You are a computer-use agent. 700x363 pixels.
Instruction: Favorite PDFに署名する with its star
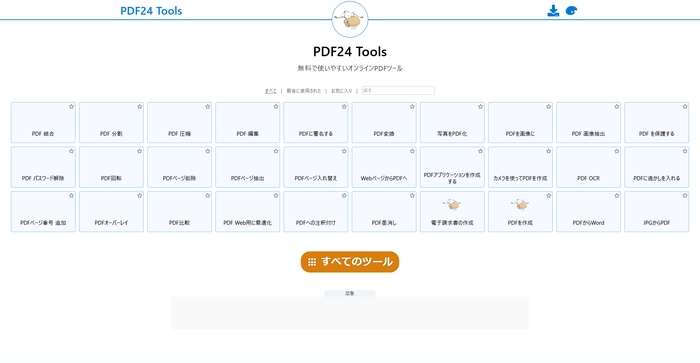tap(344, 107)
